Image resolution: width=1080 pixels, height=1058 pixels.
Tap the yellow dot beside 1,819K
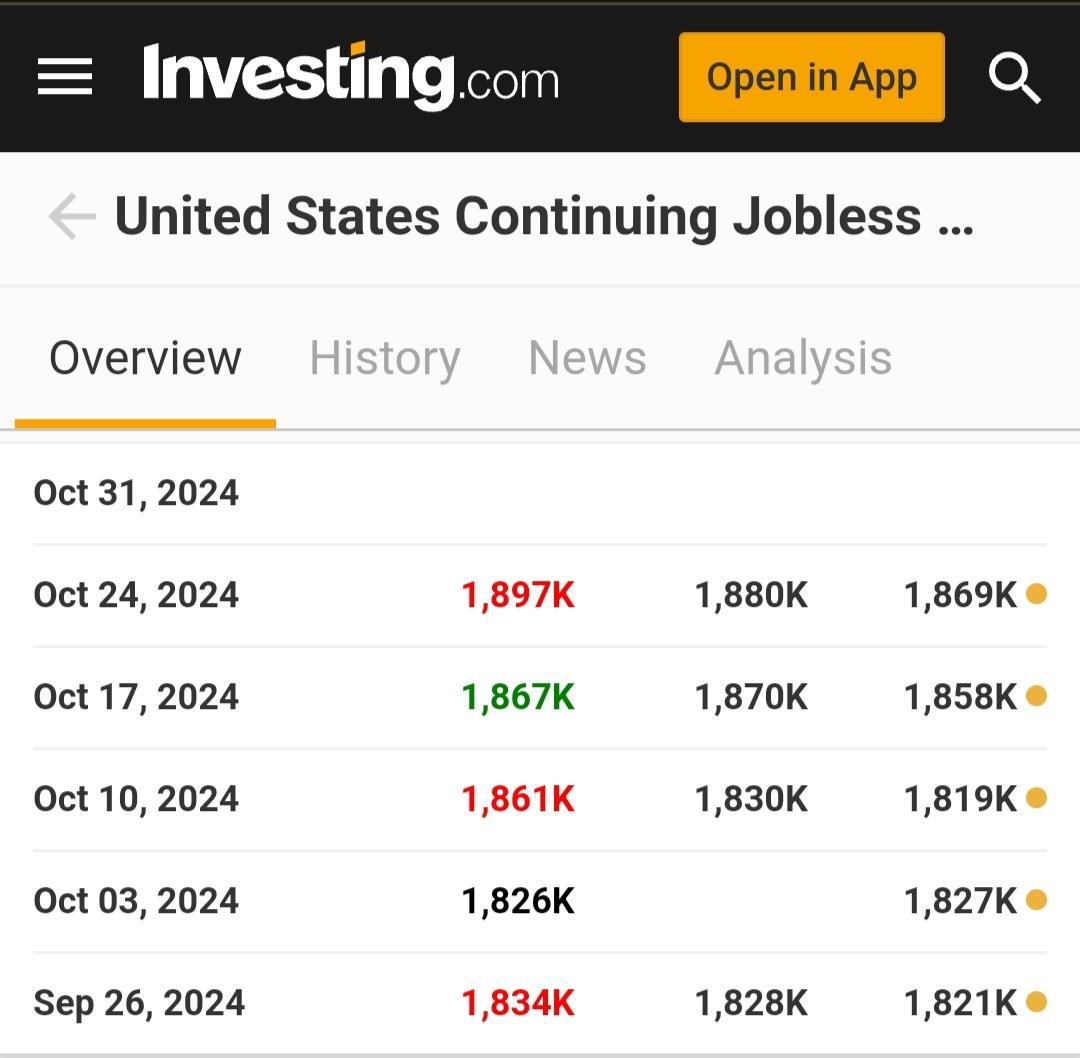[x=1036, y=798]
